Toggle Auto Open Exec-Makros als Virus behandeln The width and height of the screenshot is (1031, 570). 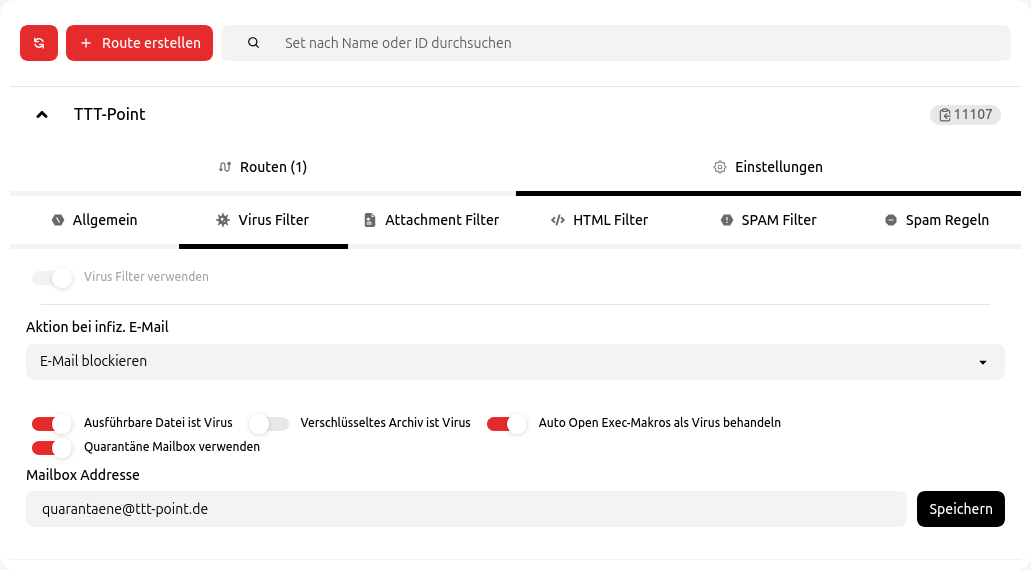pyautogui.click(x=506, y=423)
